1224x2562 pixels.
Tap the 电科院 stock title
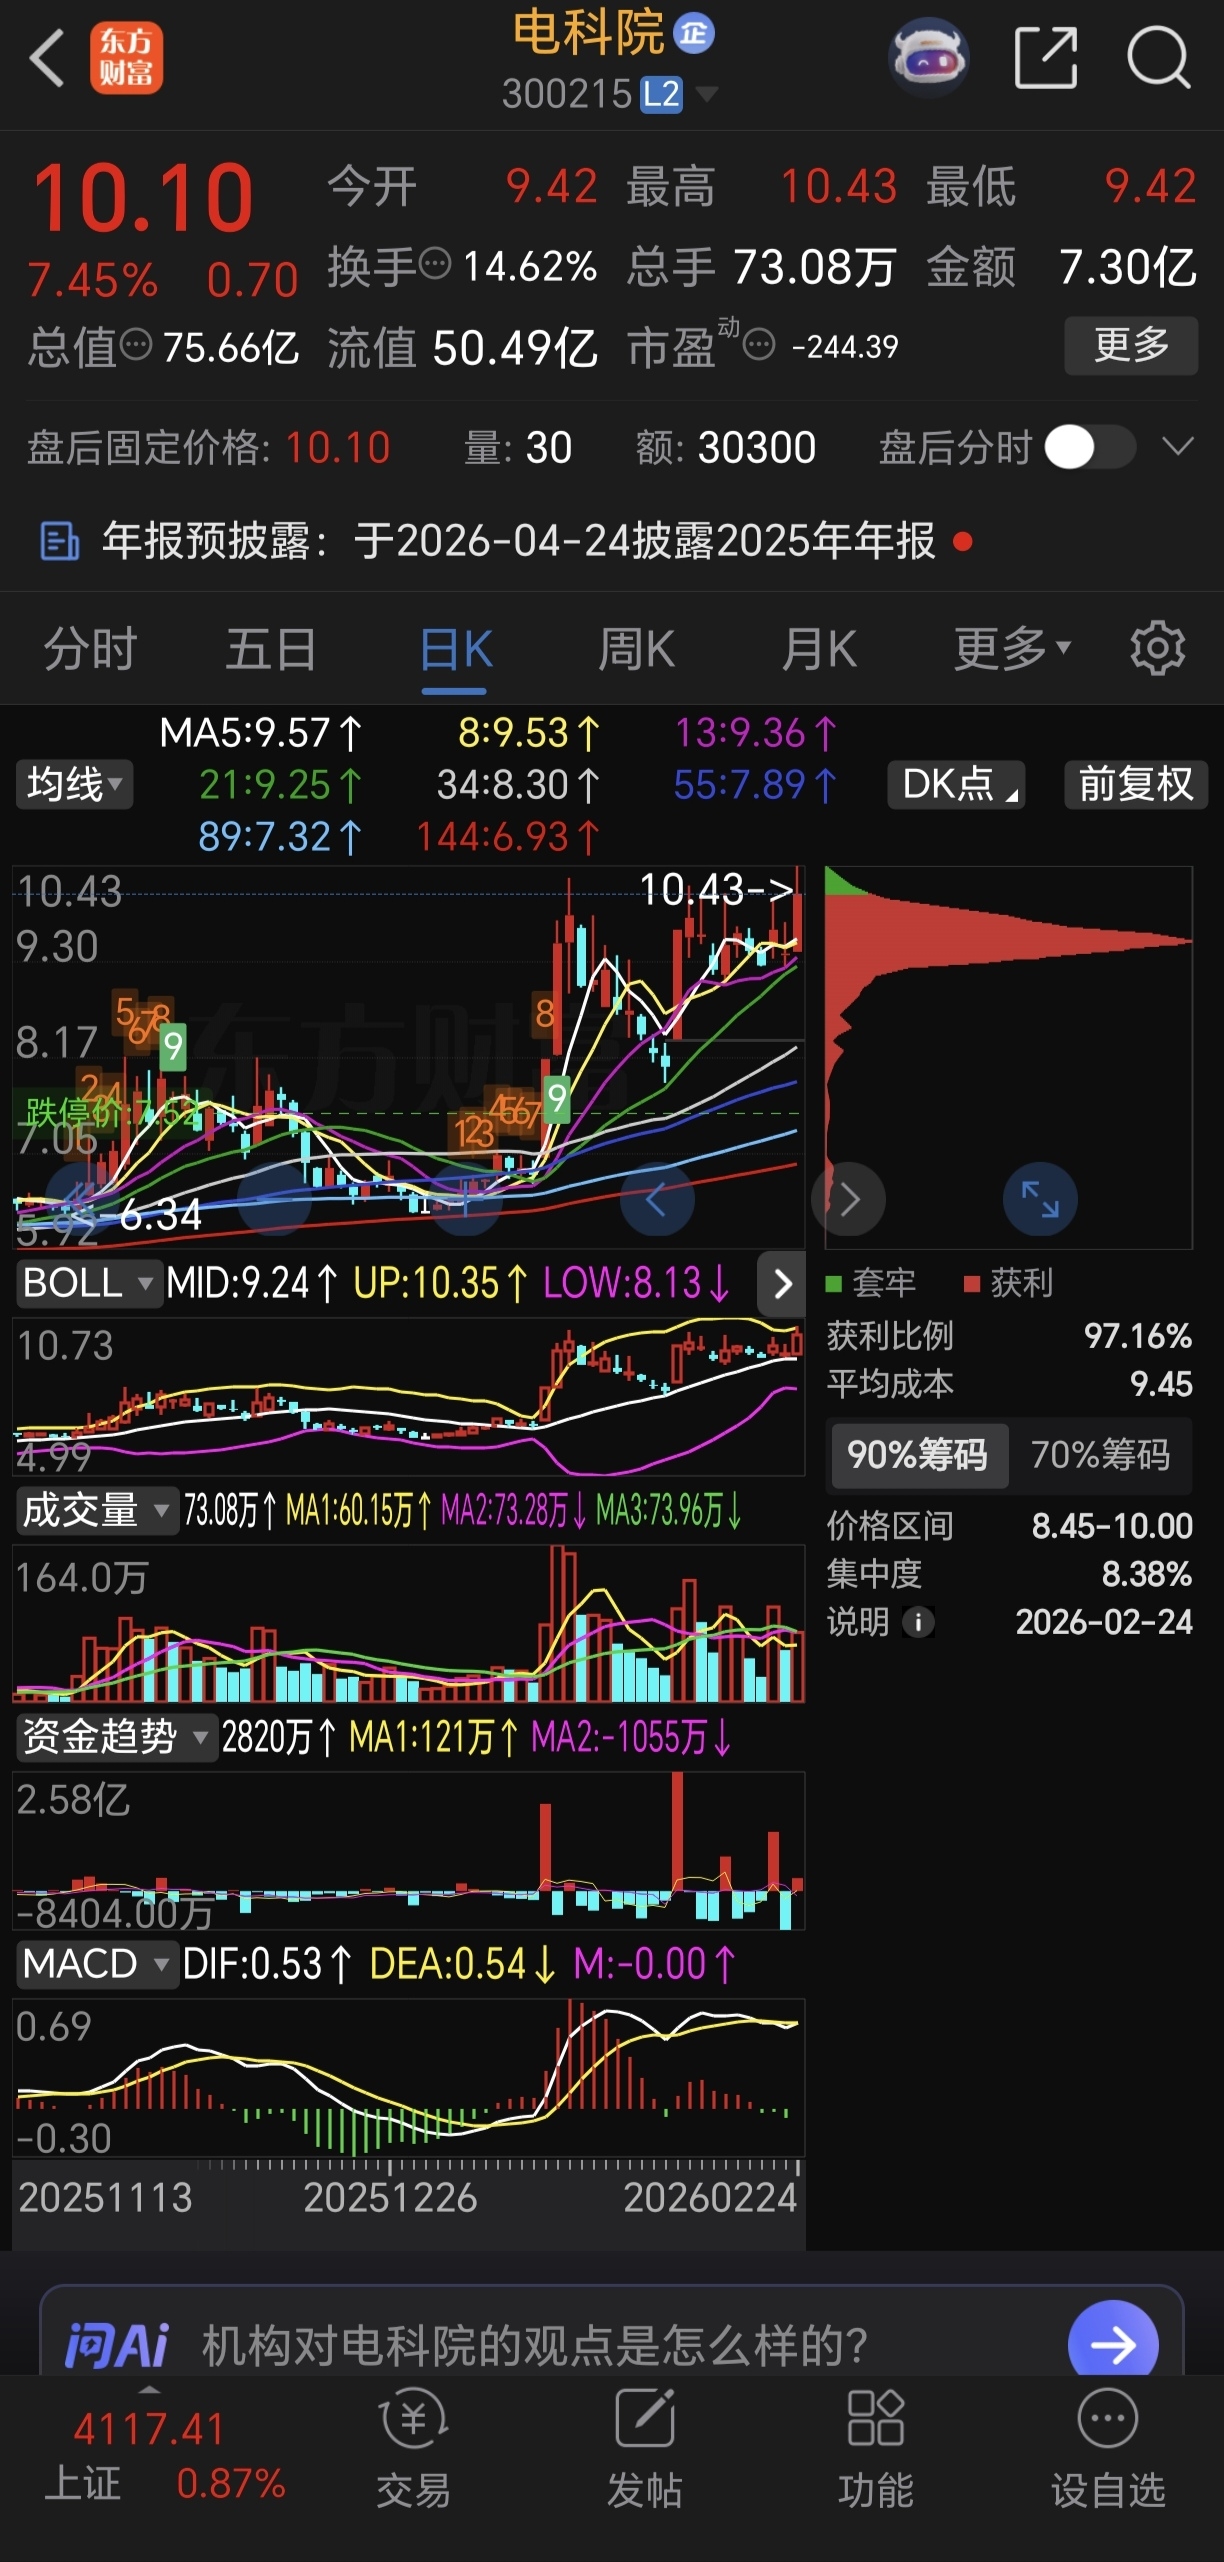588,32
